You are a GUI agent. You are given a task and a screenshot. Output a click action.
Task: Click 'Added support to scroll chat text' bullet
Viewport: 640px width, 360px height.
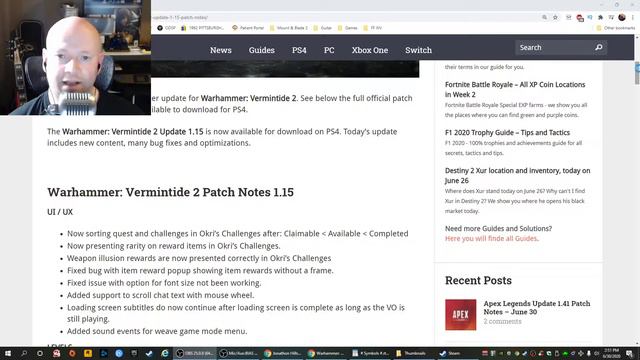160,295
